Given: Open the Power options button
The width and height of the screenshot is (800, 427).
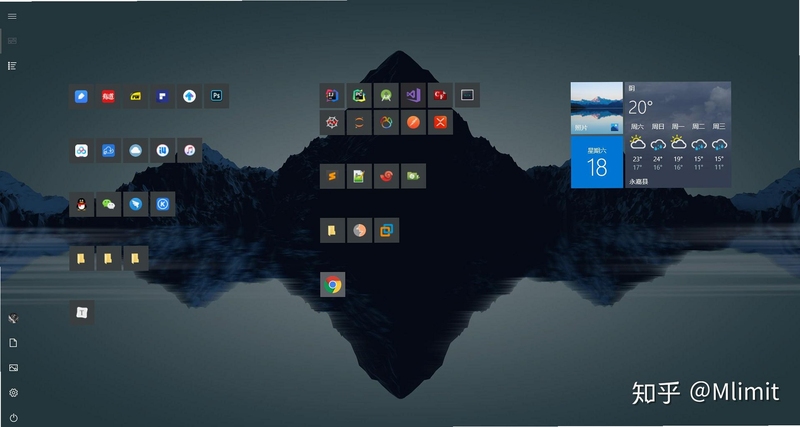Looking at the screenshot, I should coord(13,418).
